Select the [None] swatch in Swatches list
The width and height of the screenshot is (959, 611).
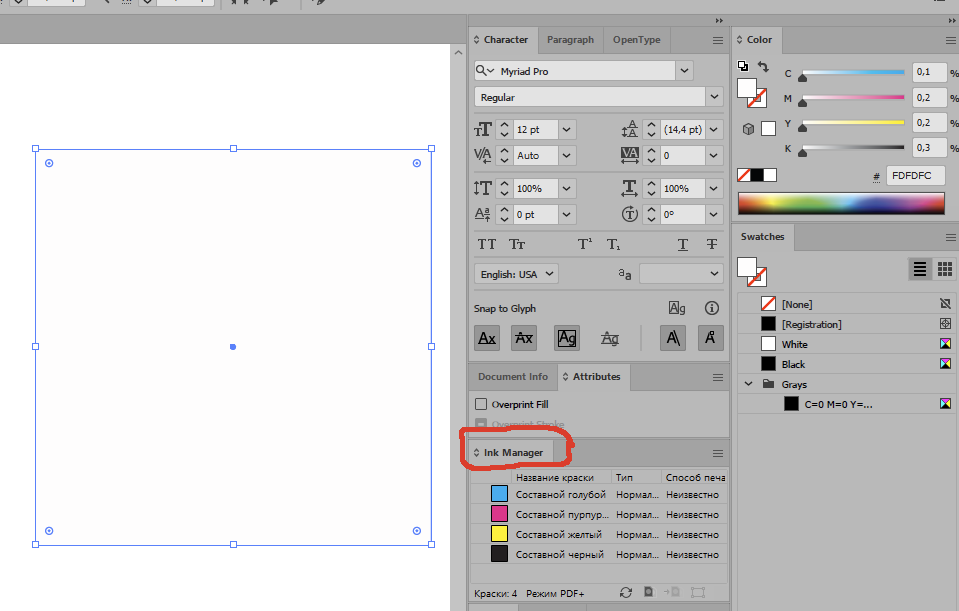846,304
